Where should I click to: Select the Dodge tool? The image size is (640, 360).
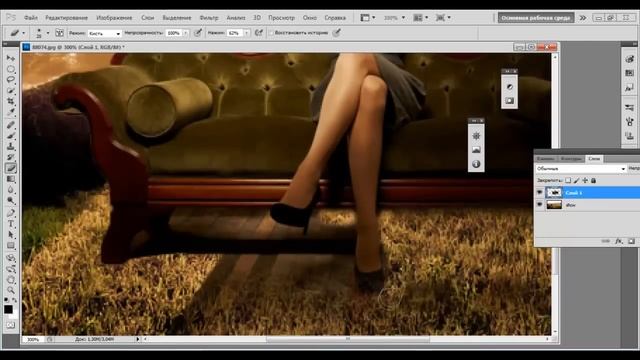11,200
